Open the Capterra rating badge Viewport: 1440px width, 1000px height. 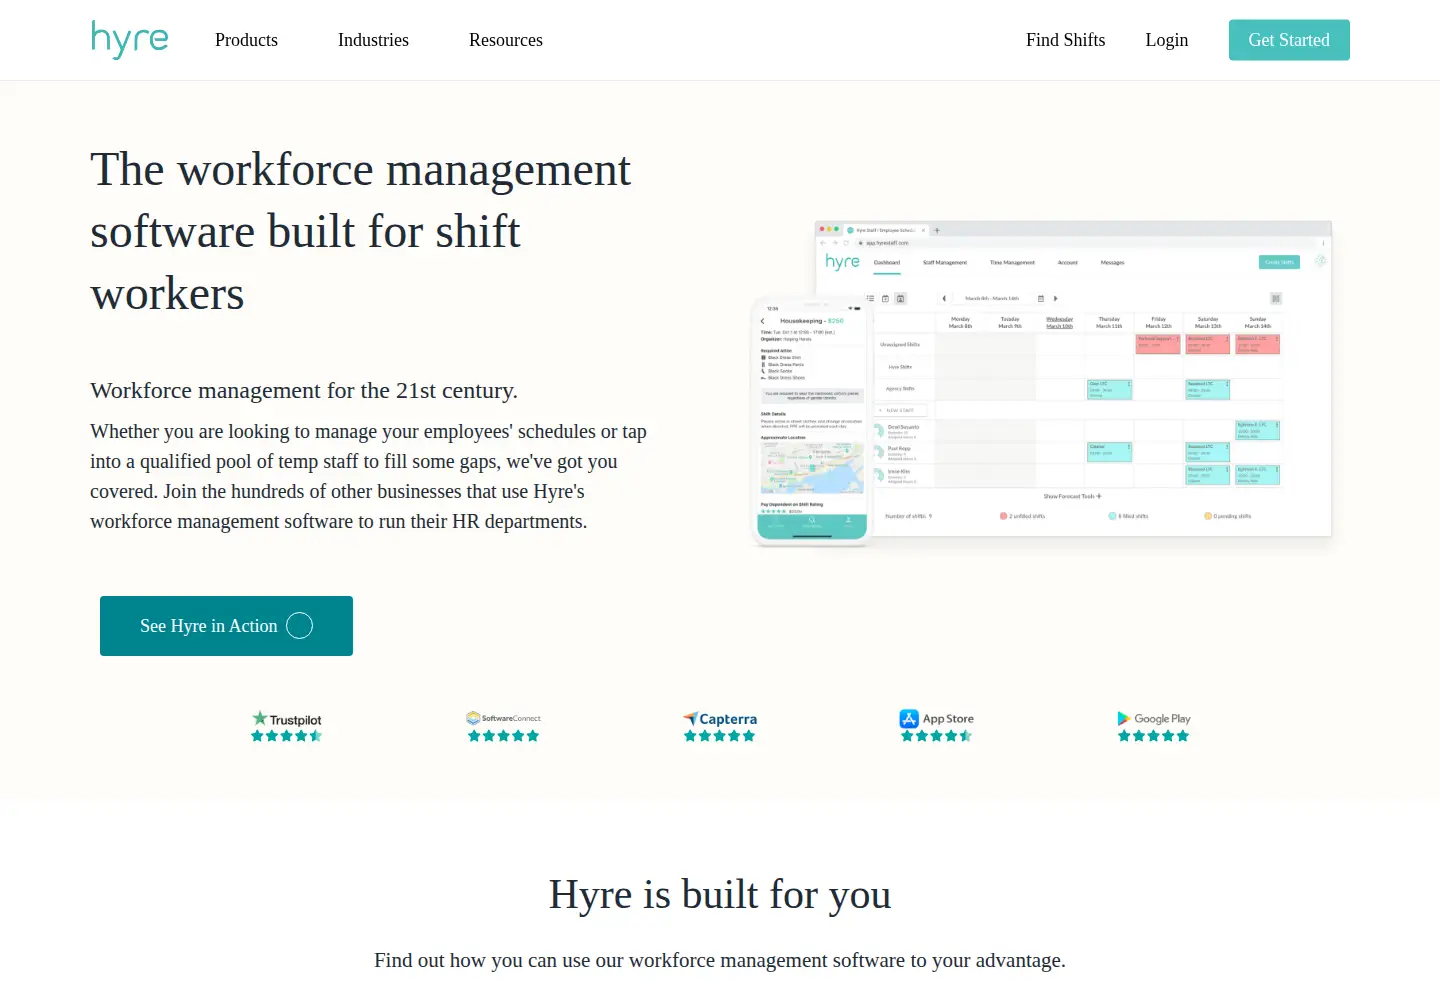(720, 726)
